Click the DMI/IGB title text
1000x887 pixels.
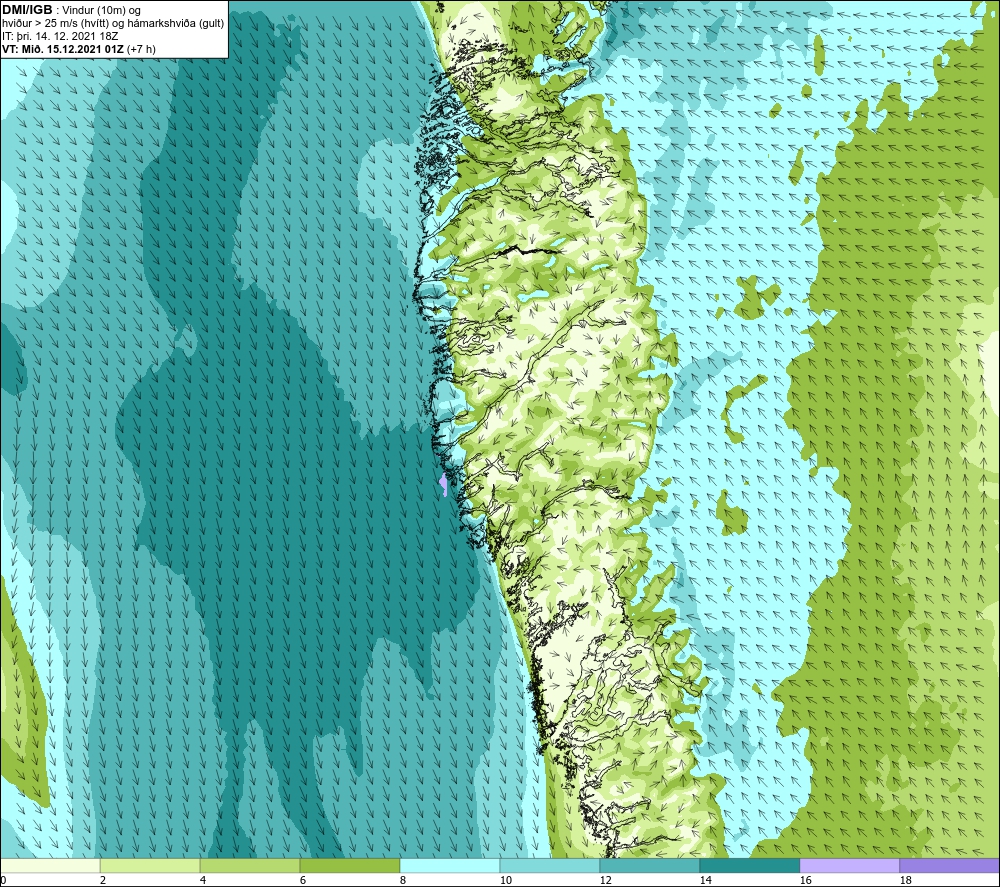[x=27, y=10]
